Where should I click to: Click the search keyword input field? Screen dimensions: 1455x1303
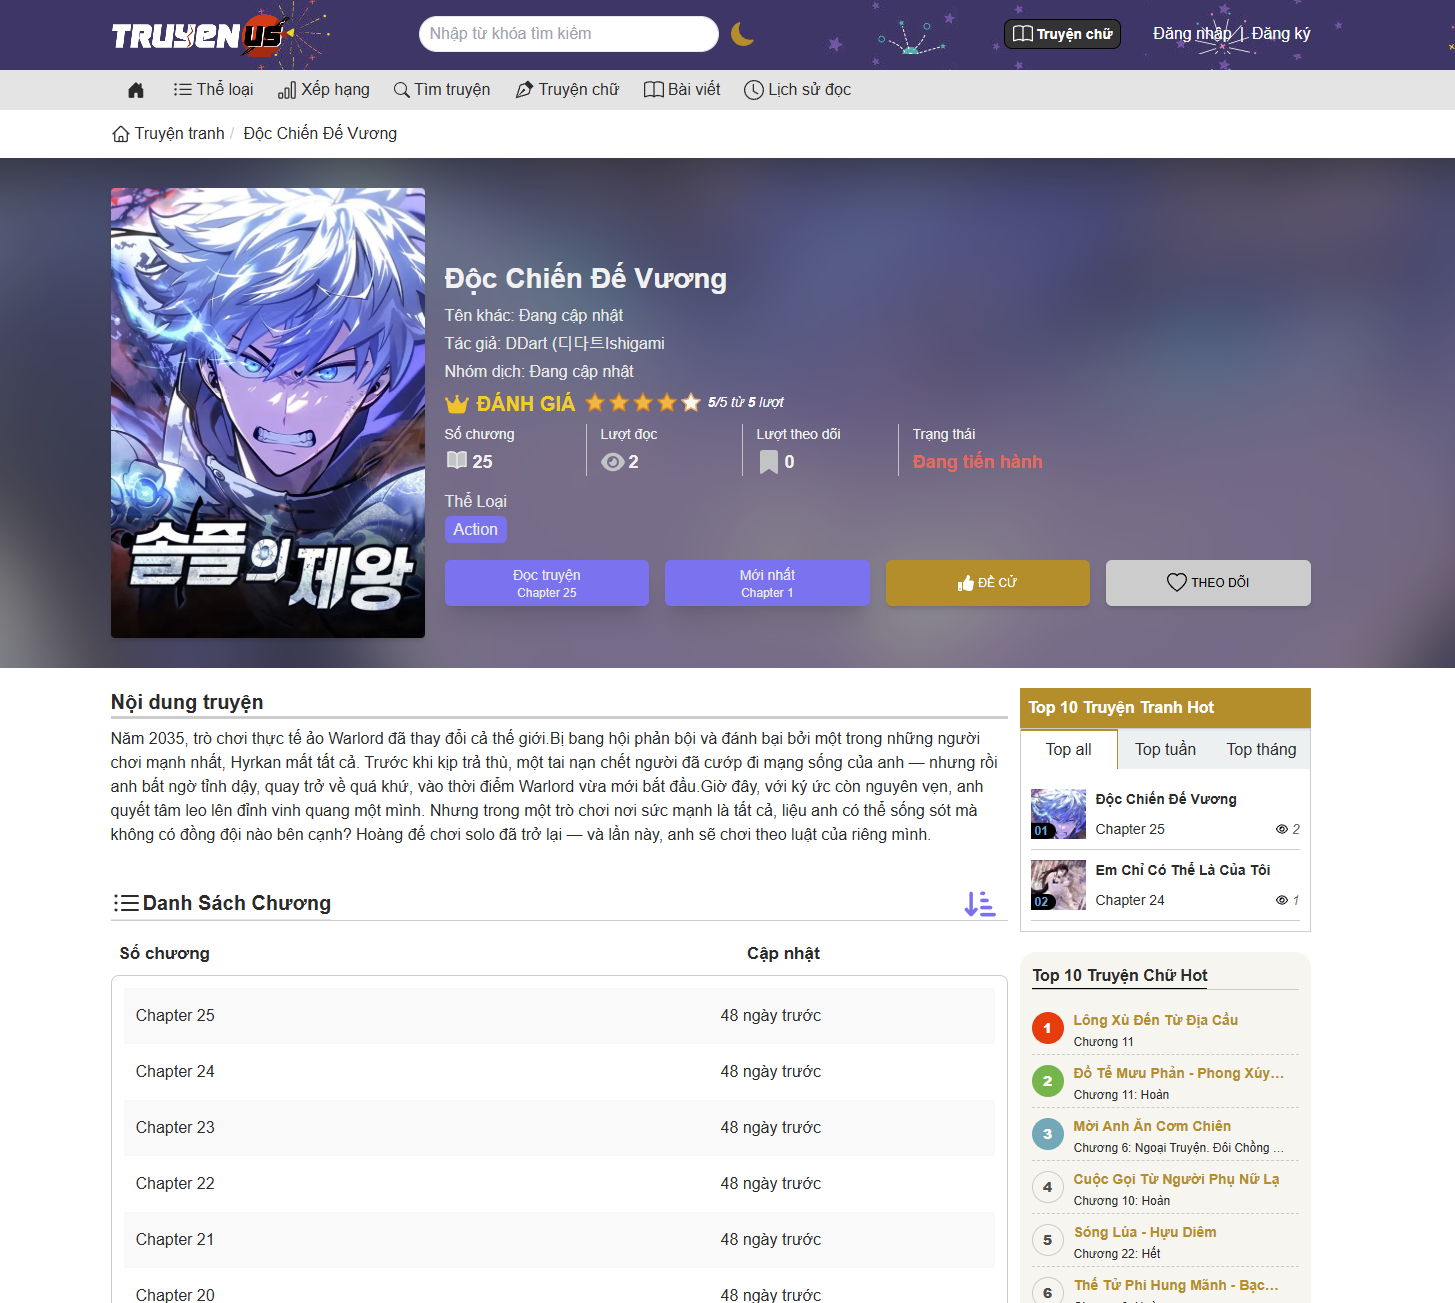(x=569, y=34)
